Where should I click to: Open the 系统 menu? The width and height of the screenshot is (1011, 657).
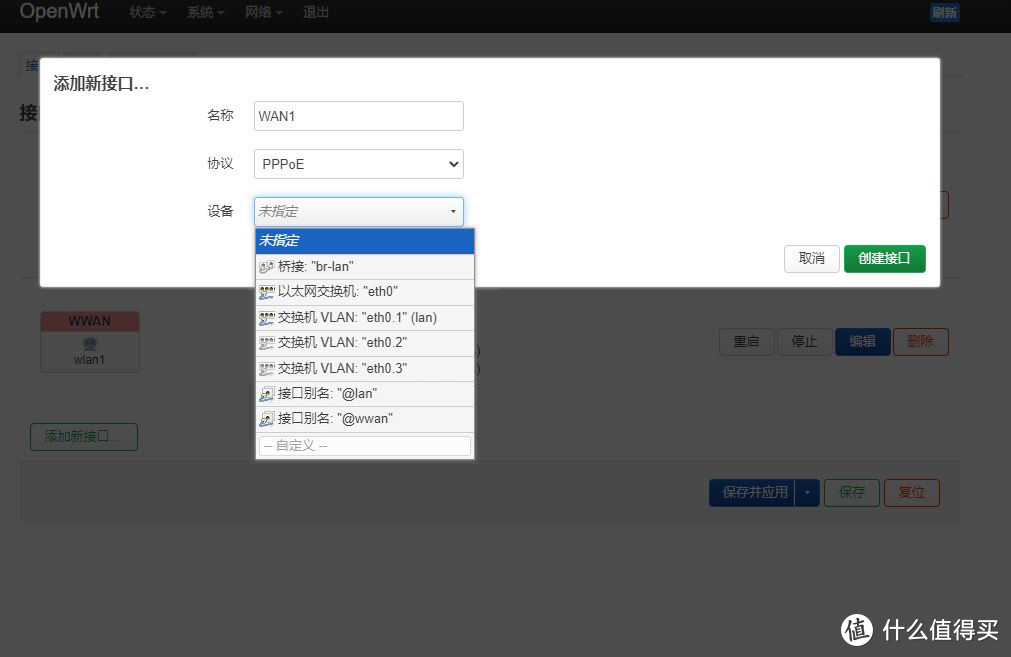[202, 12]
